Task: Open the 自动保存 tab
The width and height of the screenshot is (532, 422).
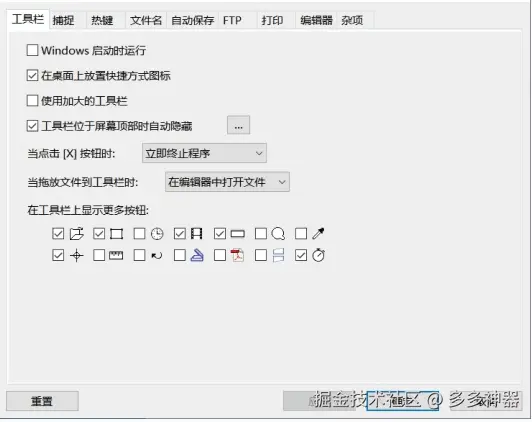Action: click(192, 20)
